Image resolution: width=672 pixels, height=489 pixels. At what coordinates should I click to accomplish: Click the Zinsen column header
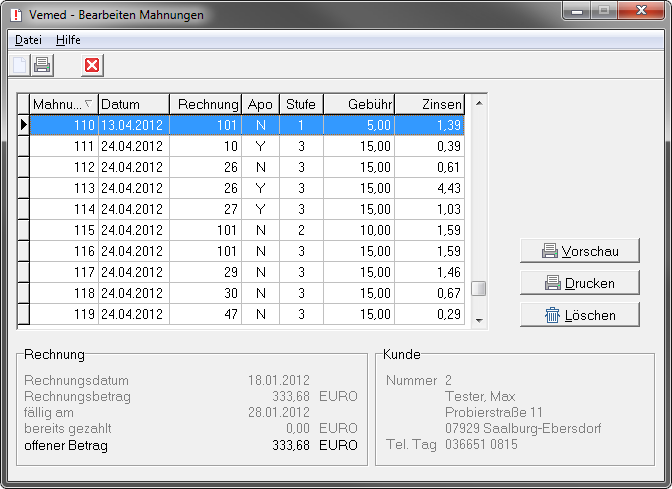pos(429,104)
